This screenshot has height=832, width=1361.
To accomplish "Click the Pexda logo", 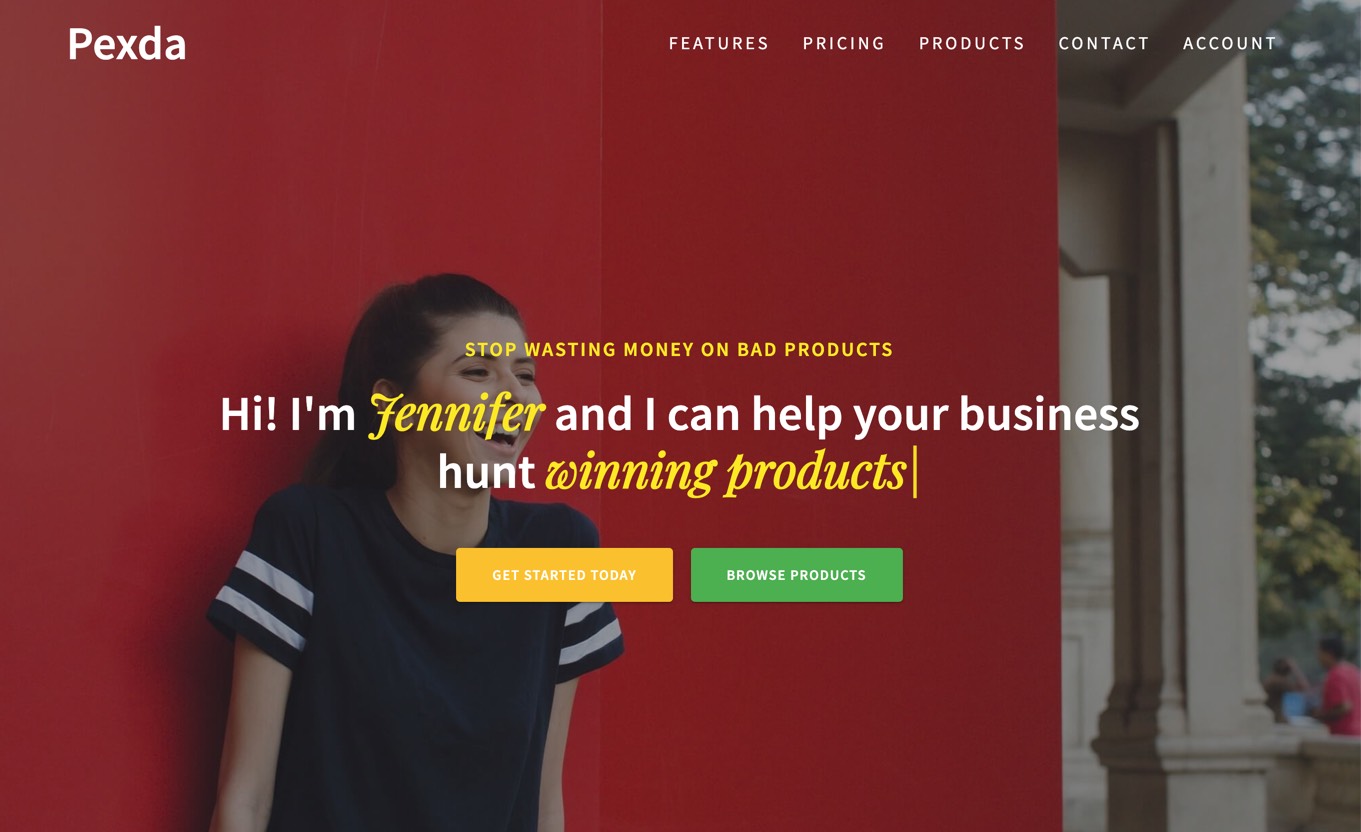I will (x=126, y=44).
